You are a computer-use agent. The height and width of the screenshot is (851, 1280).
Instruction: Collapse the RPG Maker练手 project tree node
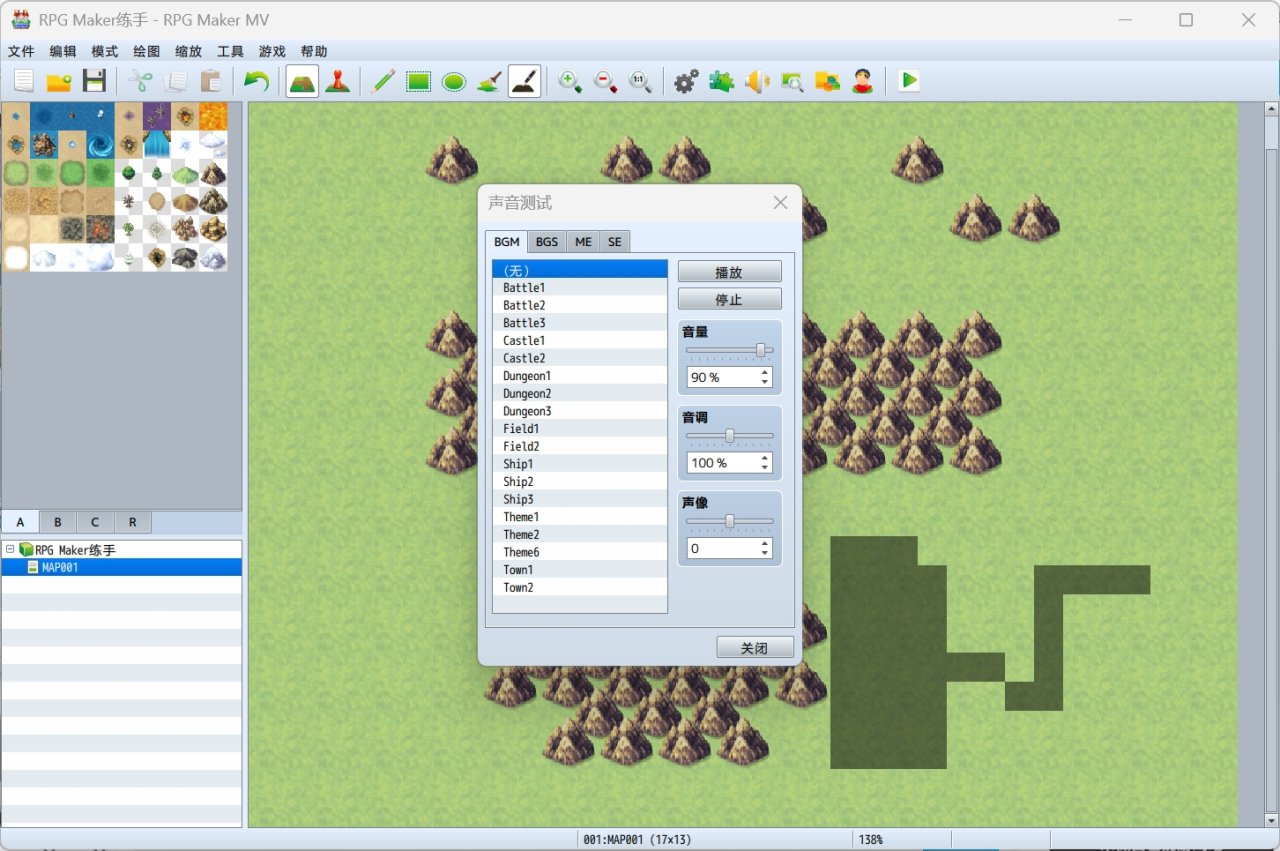[9, 549]
